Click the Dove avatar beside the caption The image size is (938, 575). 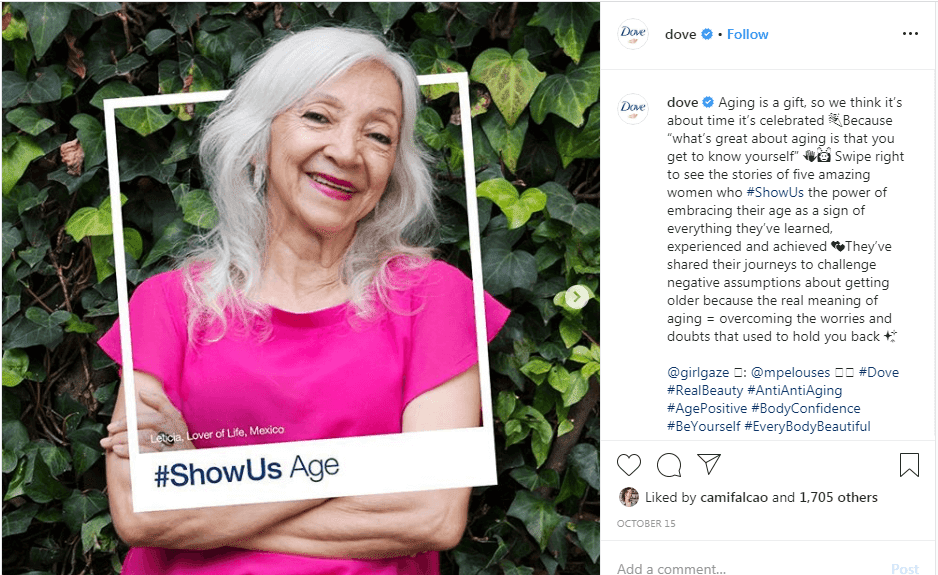click(x=633, y=109)
